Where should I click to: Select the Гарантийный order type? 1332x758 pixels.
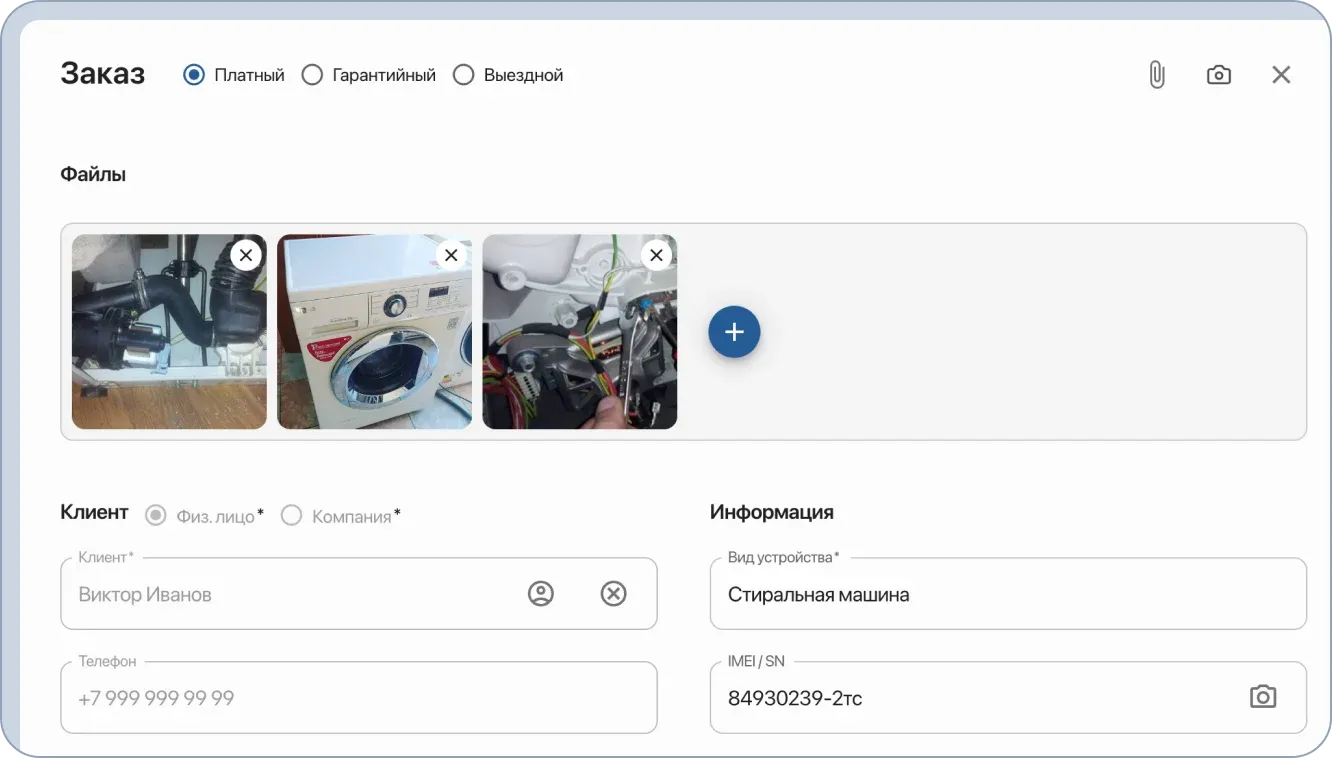pos(312,74)
